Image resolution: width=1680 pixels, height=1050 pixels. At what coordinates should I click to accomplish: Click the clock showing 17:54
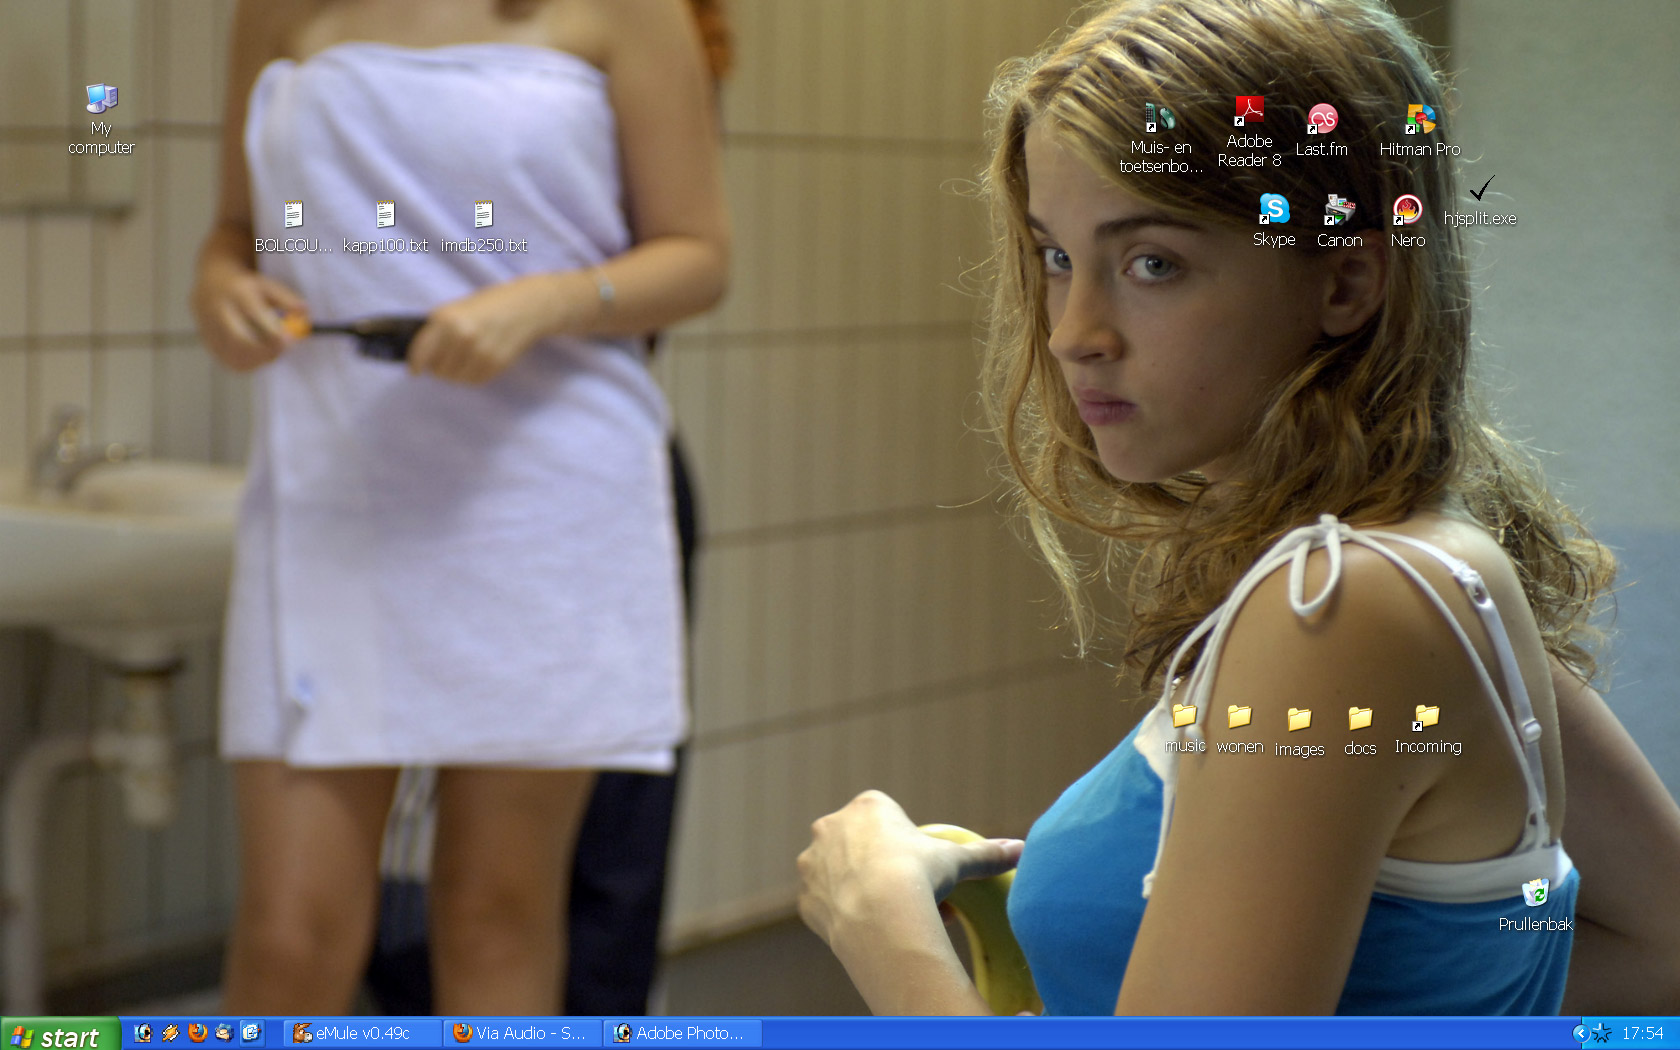pyautogui.click(x=1642, y=1033)
